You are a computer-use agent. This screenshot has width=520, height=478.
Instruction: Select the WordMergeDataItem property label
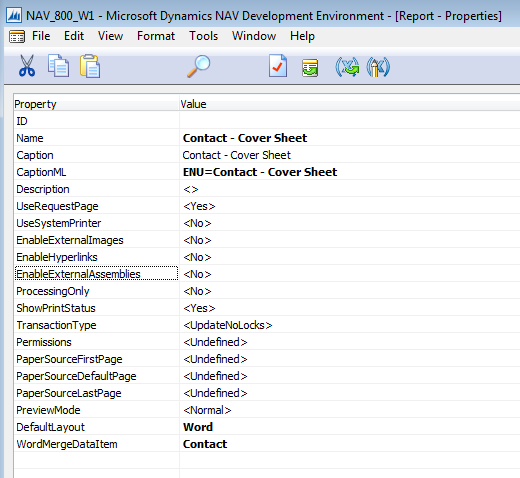point(67,444)
